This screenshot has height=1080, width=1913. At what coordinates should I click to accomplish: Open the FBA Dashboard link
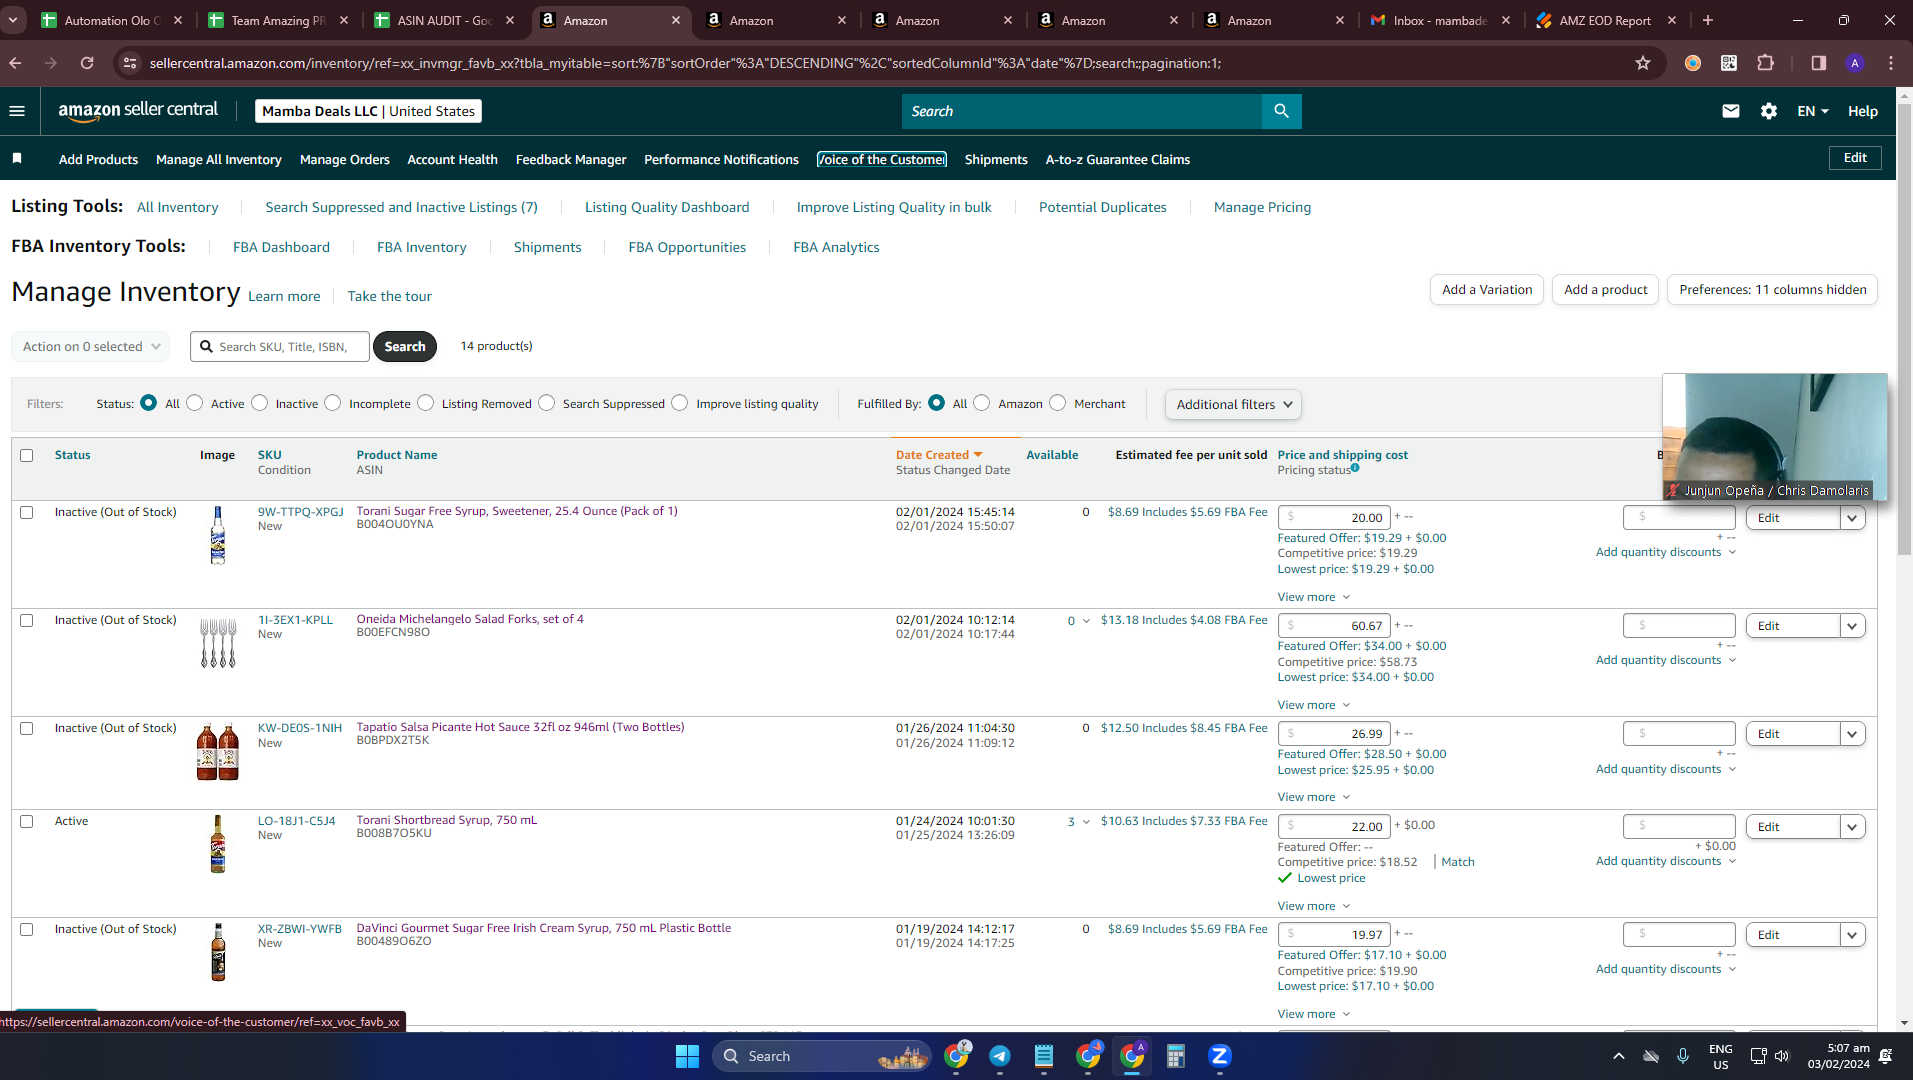(281, 247)
